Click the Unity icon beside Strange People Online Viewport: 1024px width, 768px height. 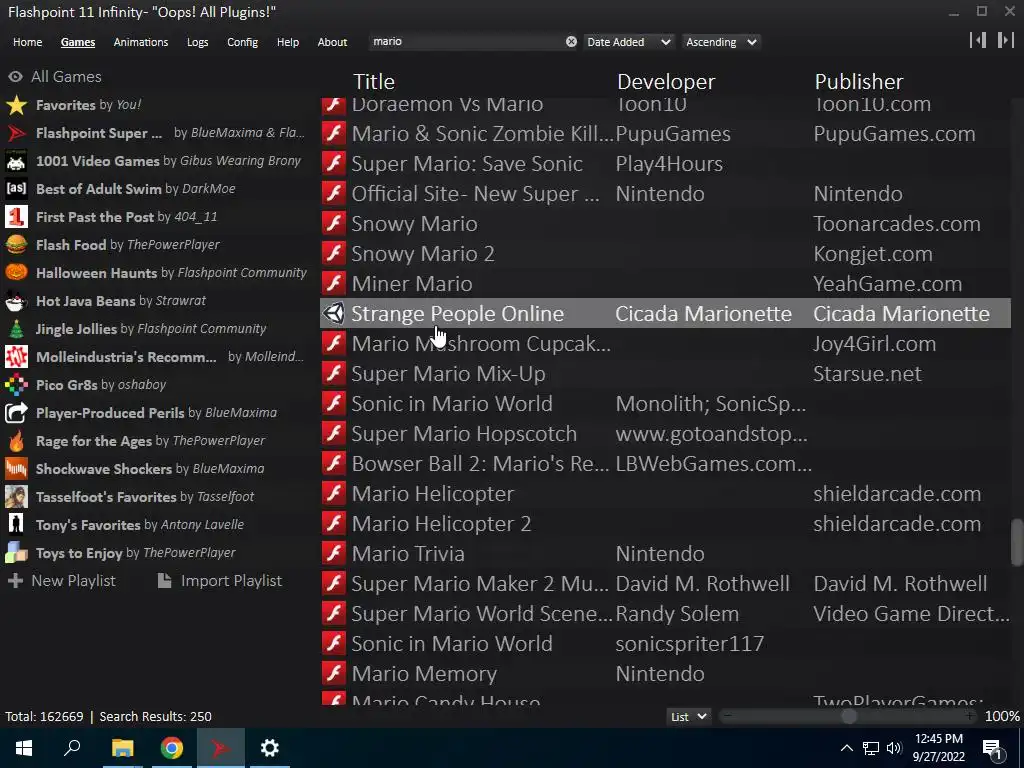334,313
